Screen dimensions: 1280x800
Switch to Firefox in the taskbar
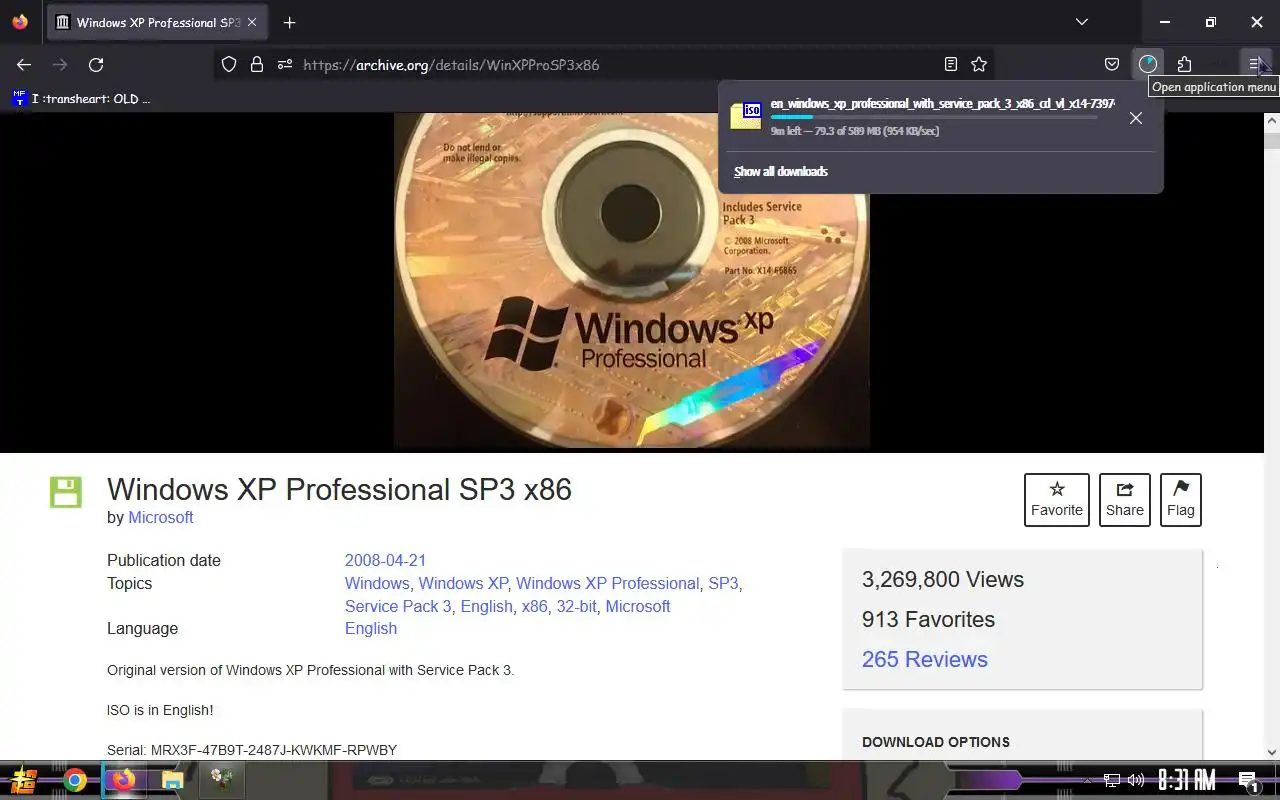click(123, 780)
